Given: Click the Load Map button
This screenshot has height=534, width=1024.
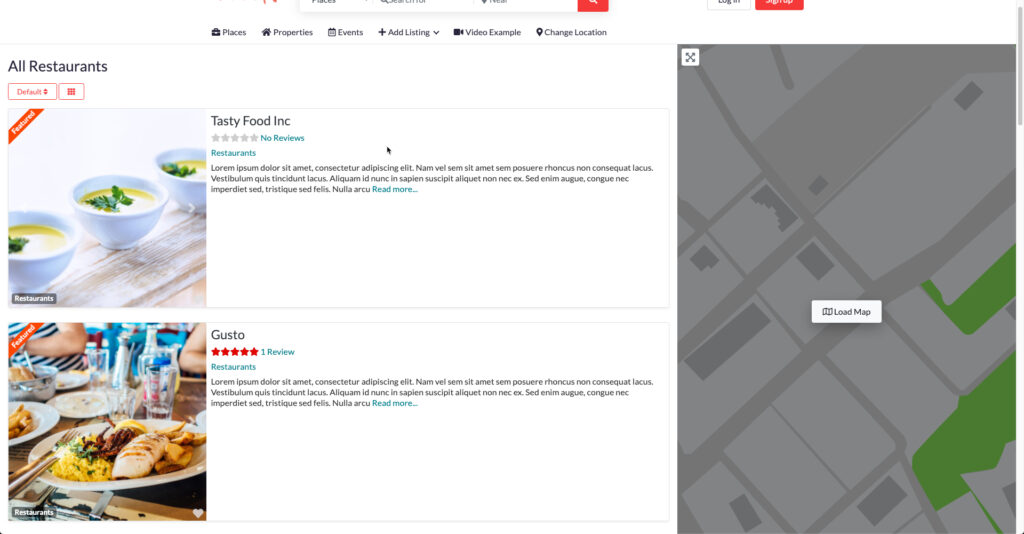Looking at the screenshot, I should pos(846,311).
